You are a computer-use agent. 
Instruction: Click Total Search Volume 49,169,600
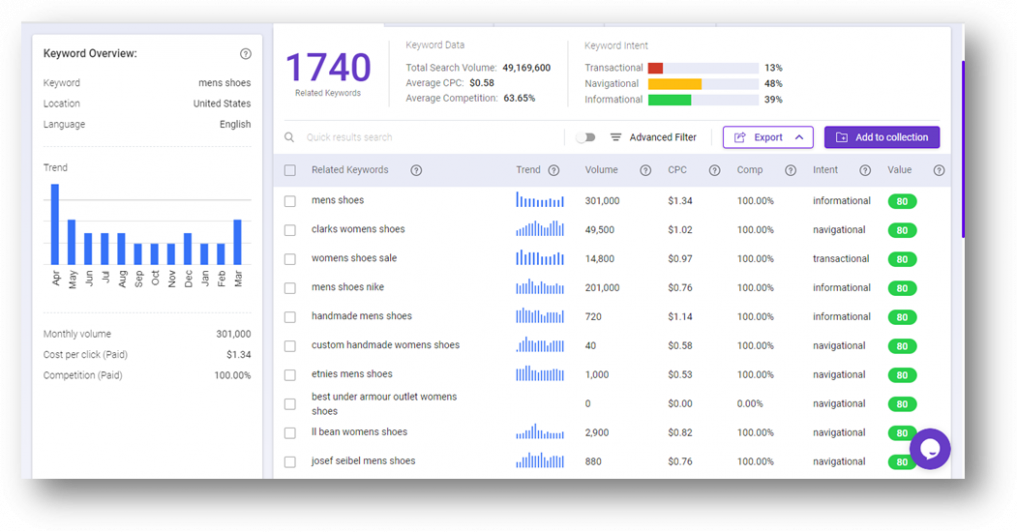527,67
